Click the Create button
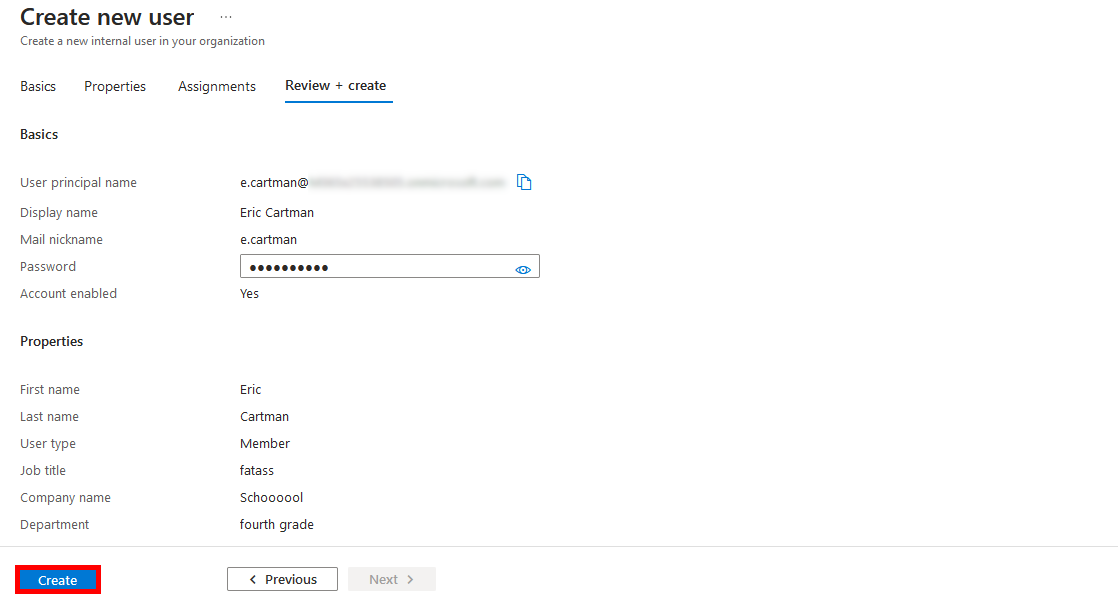Screen dimensions: 1118x611 57,580
